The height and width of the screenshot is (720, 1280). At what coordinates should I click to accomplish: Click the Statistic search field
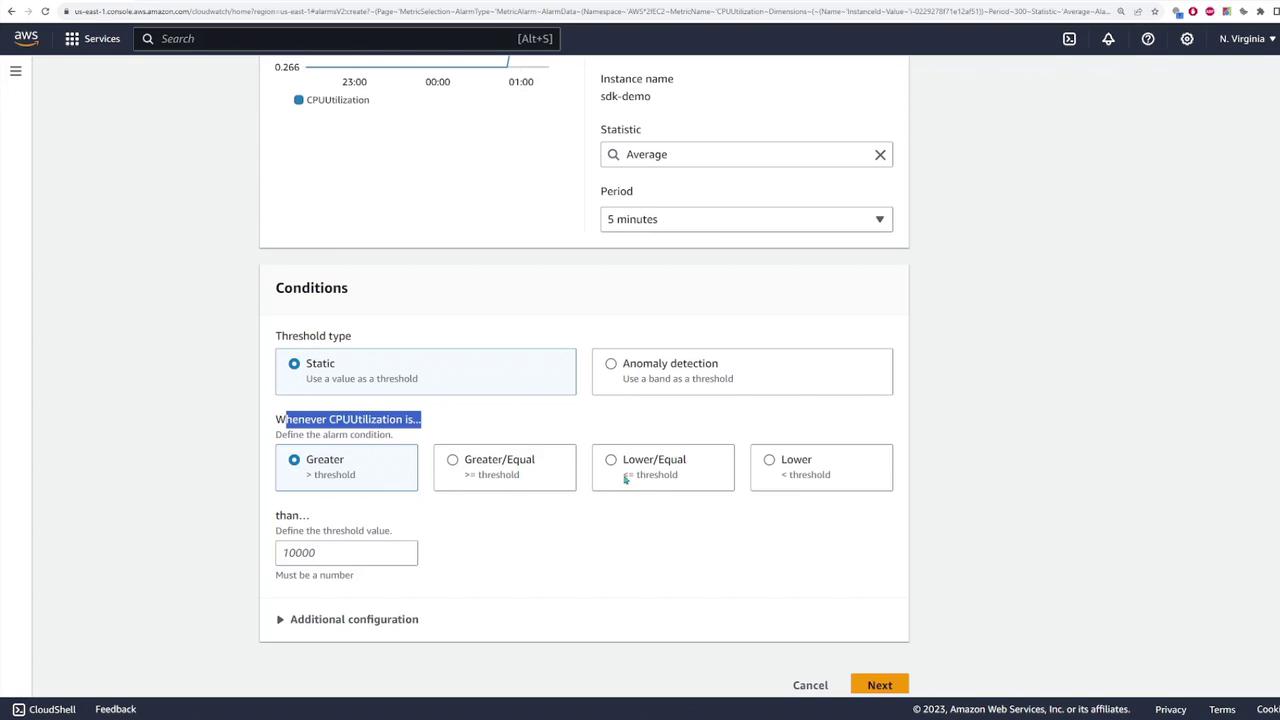746,155
